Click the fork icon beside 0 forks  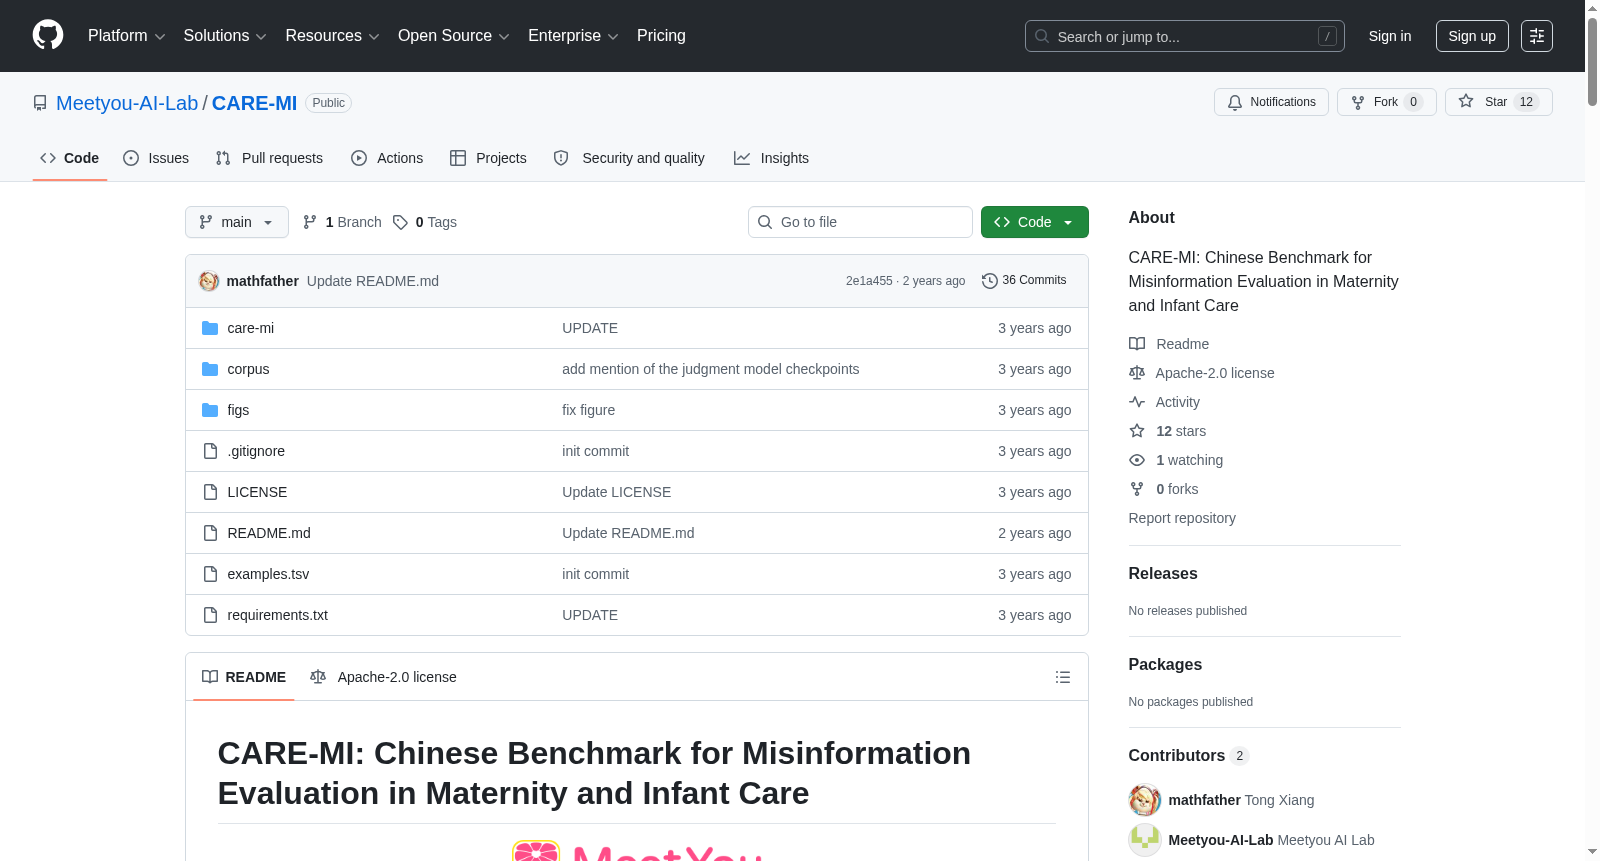(x=1137, y=489)
